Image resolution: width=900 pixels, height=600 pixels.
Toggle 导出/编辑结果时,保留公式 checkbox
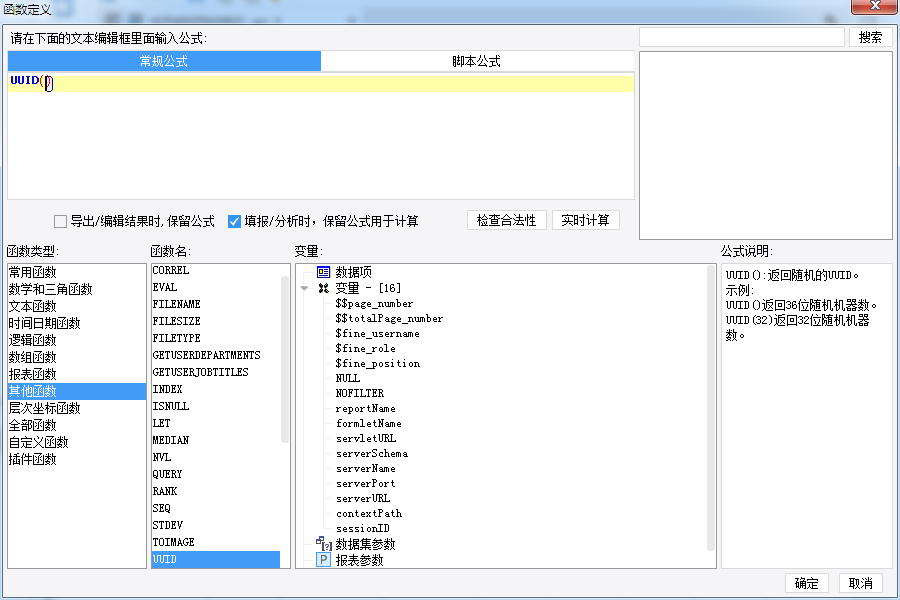pyautogui.click(x=60, y=221)
